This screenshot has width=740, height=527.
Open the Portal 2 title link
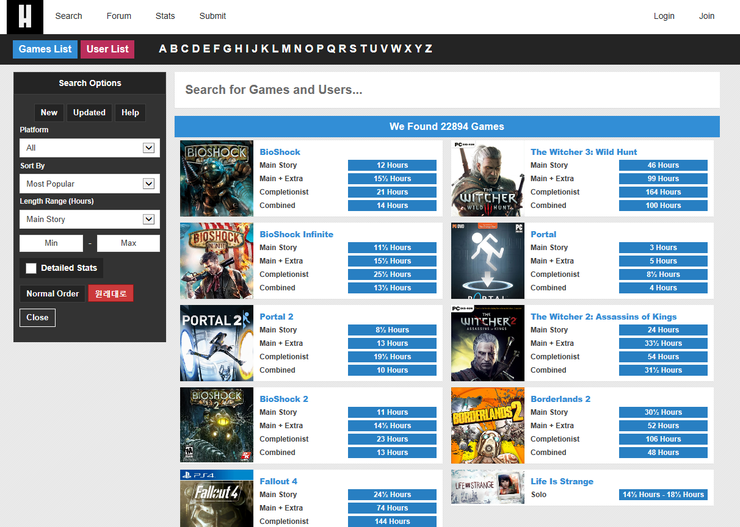[x=277, y=317]
